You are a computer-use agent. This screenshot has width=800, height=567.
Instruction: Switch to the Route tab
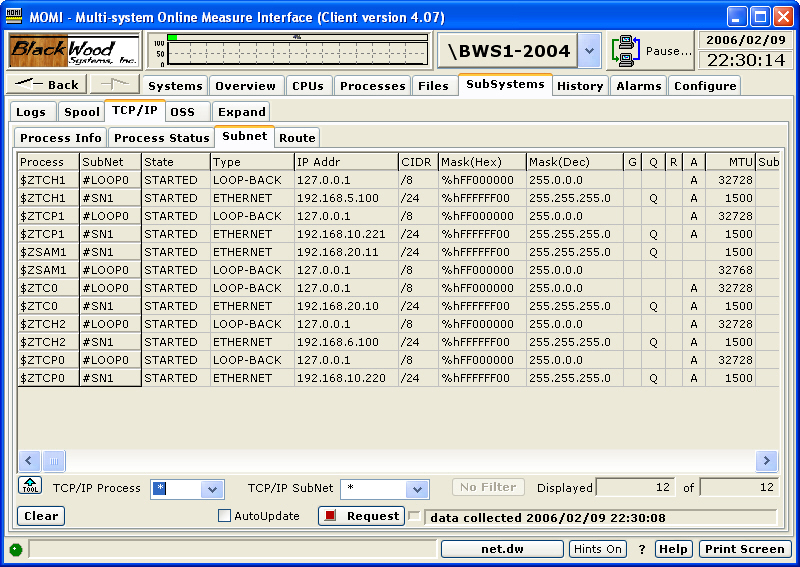[x=297, y=138]
